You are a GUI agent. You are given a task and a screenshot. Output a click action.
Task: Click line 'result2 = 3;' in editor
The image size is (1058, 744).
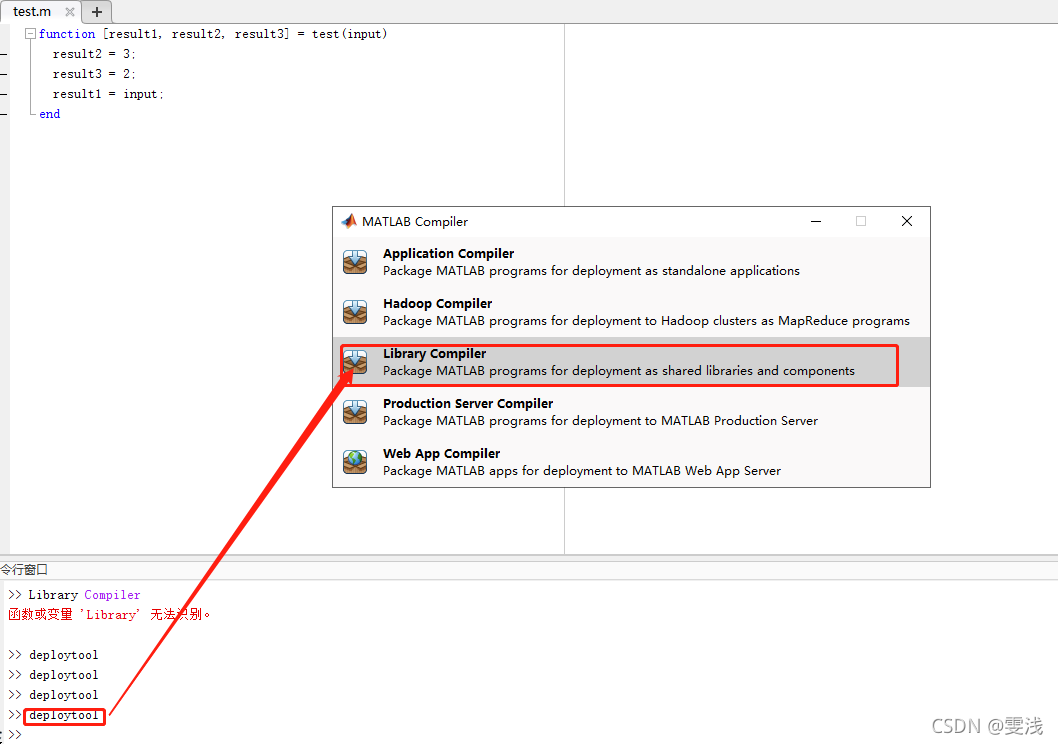(x=94, y=54)
